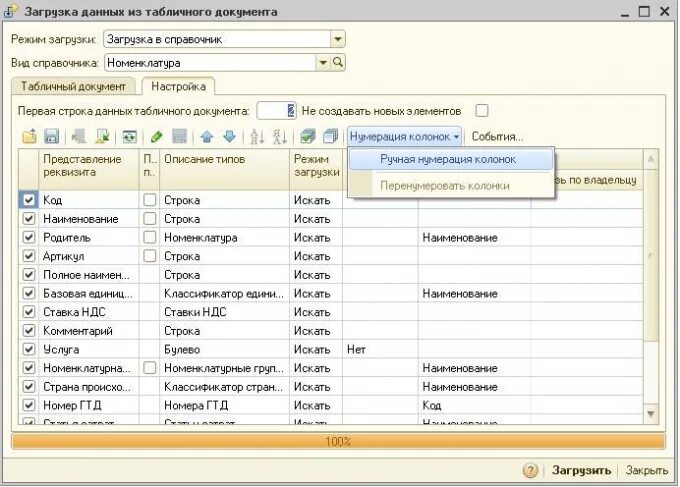680x487 pixels.
Task: Open the Вид справочника dropdown arrow
Action: pyautogui.click(x=323, y=62)
